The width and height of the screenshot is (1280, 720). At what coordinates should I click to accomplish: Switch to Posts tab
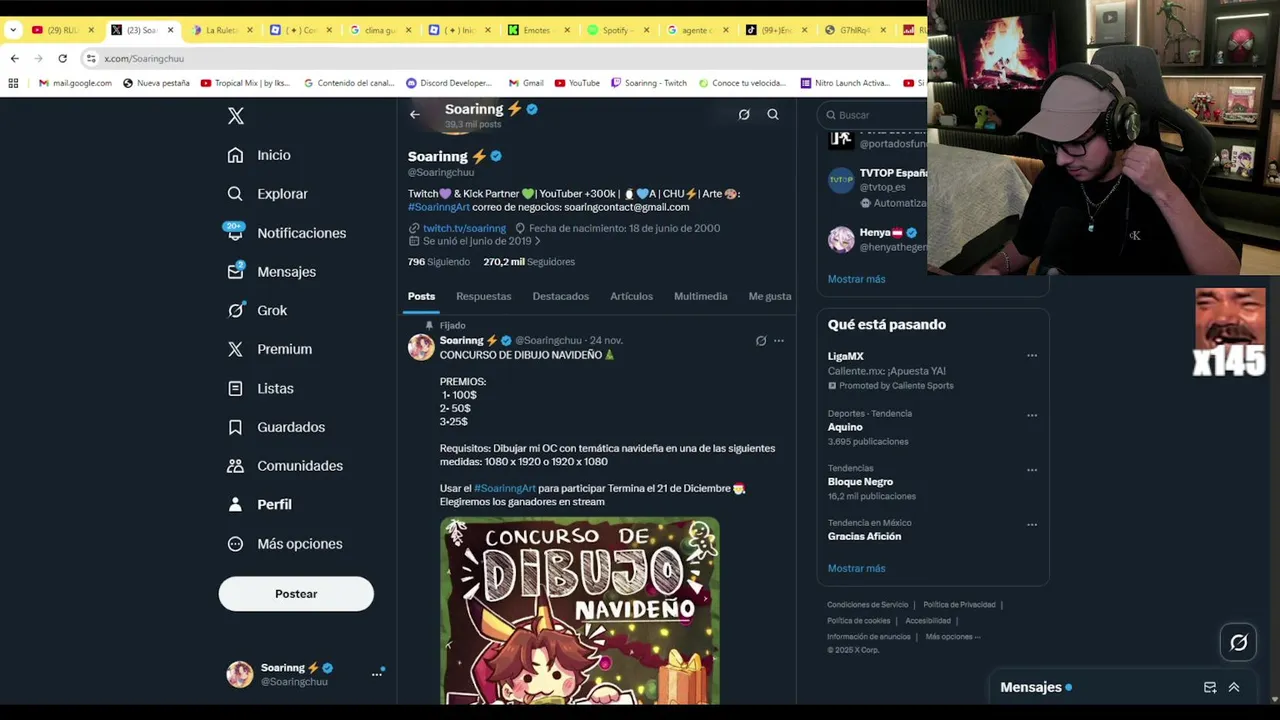coord(421,296)
